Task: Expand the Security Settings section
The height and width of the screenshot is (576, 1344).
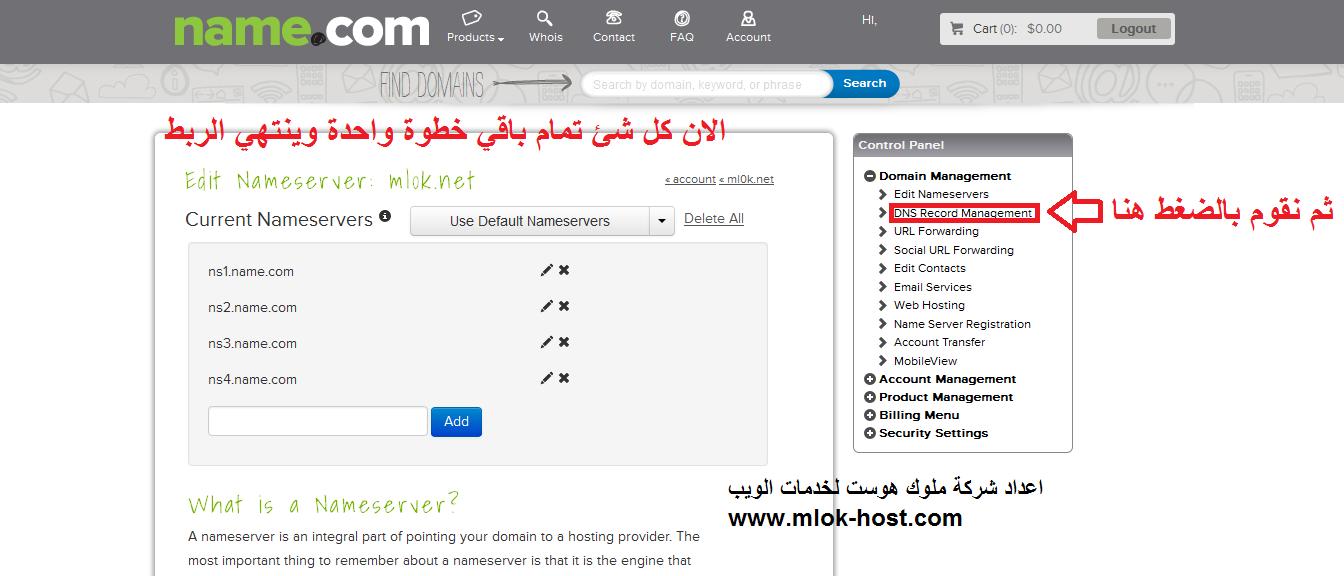Action: 870,433
